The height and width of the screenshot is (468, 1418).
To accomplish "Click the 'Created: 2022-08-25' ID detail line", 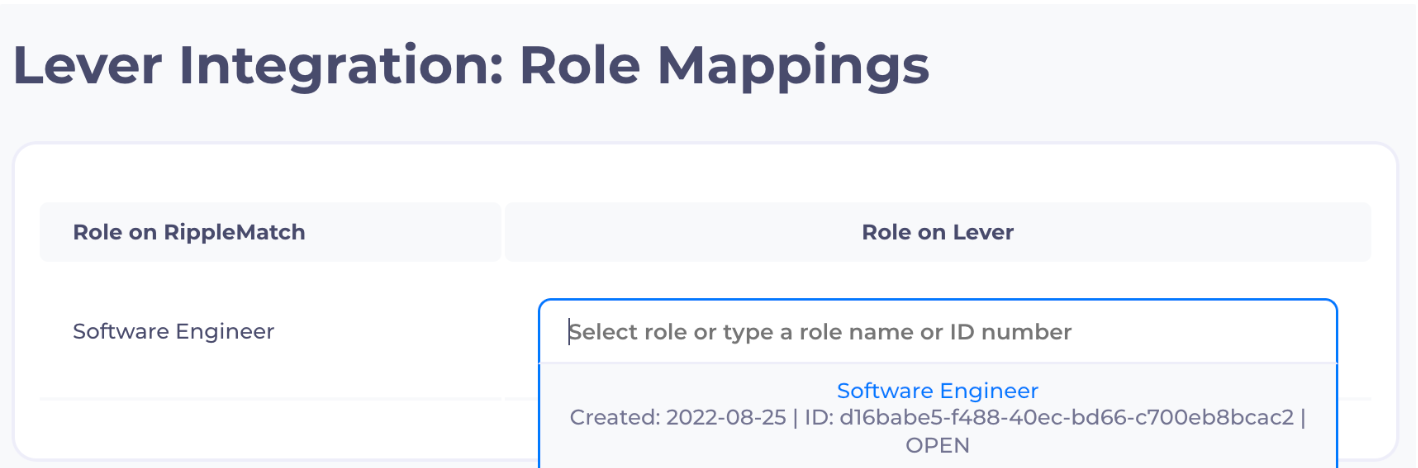I will (x=937, y=417).
